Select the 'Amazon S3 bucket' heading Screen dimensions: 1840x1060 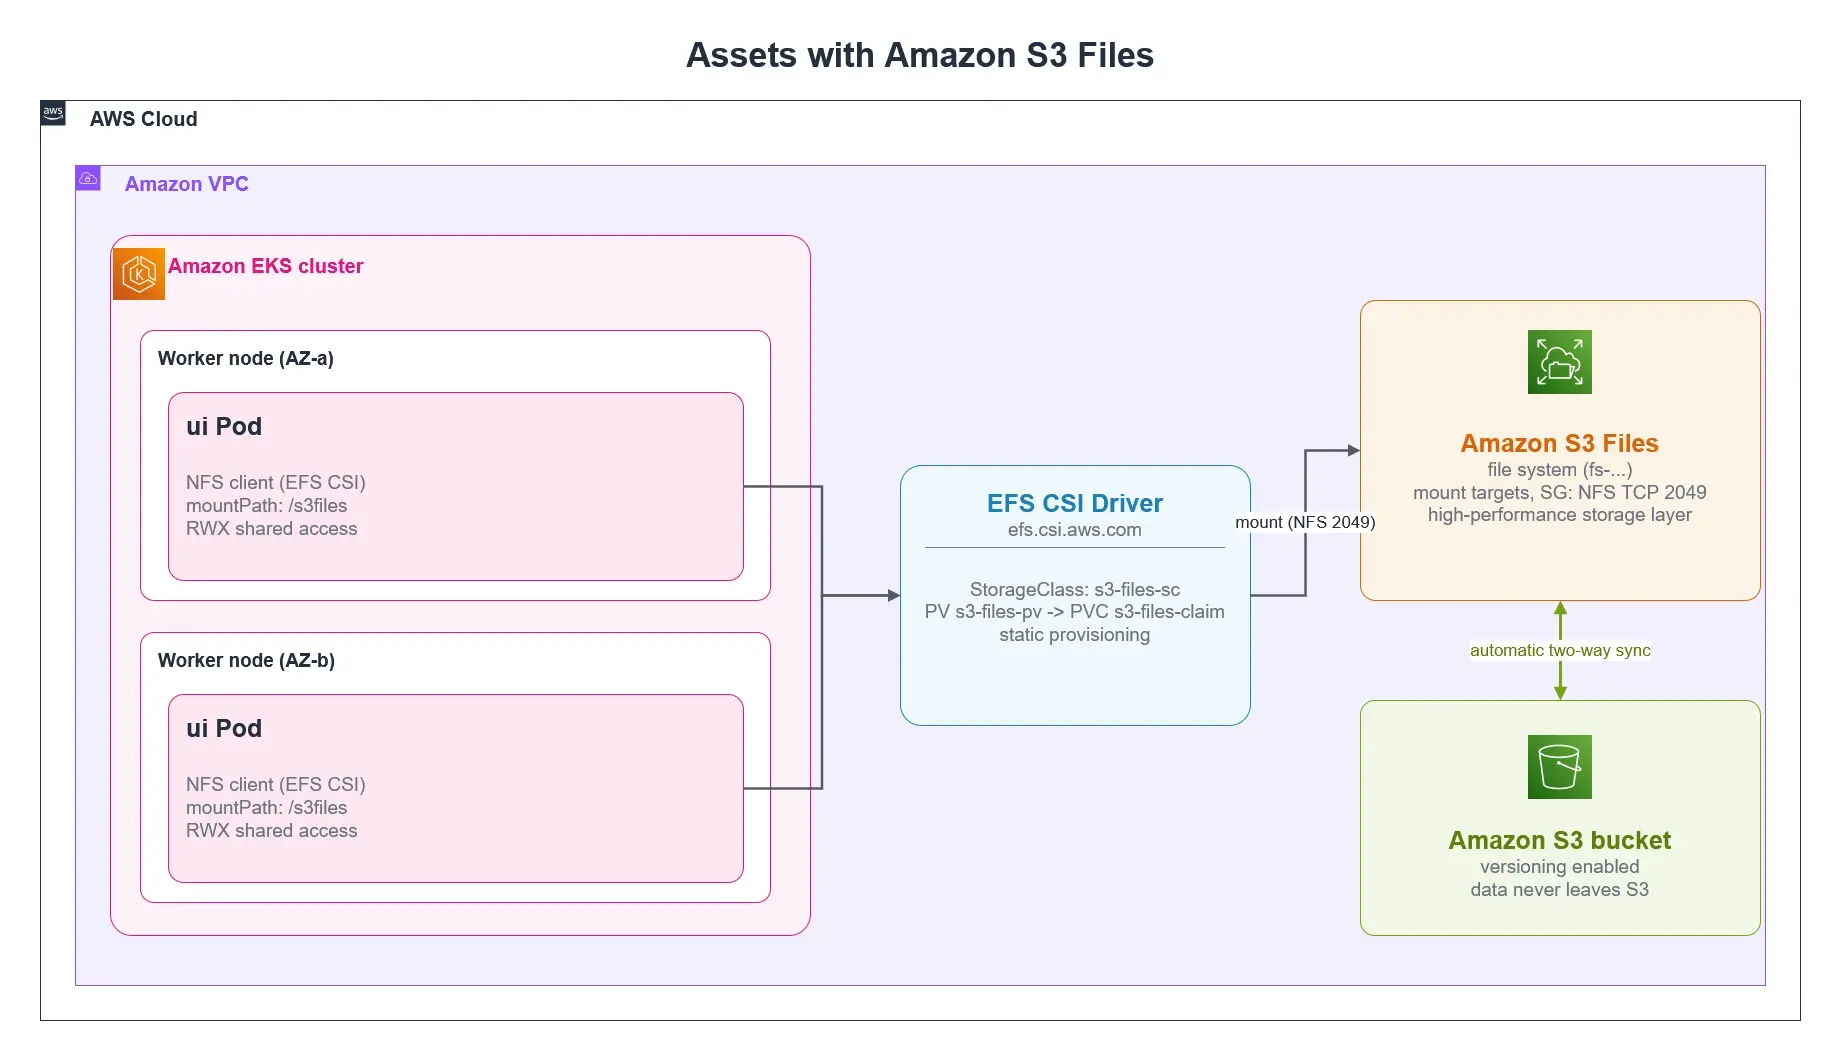point(1560,840)
